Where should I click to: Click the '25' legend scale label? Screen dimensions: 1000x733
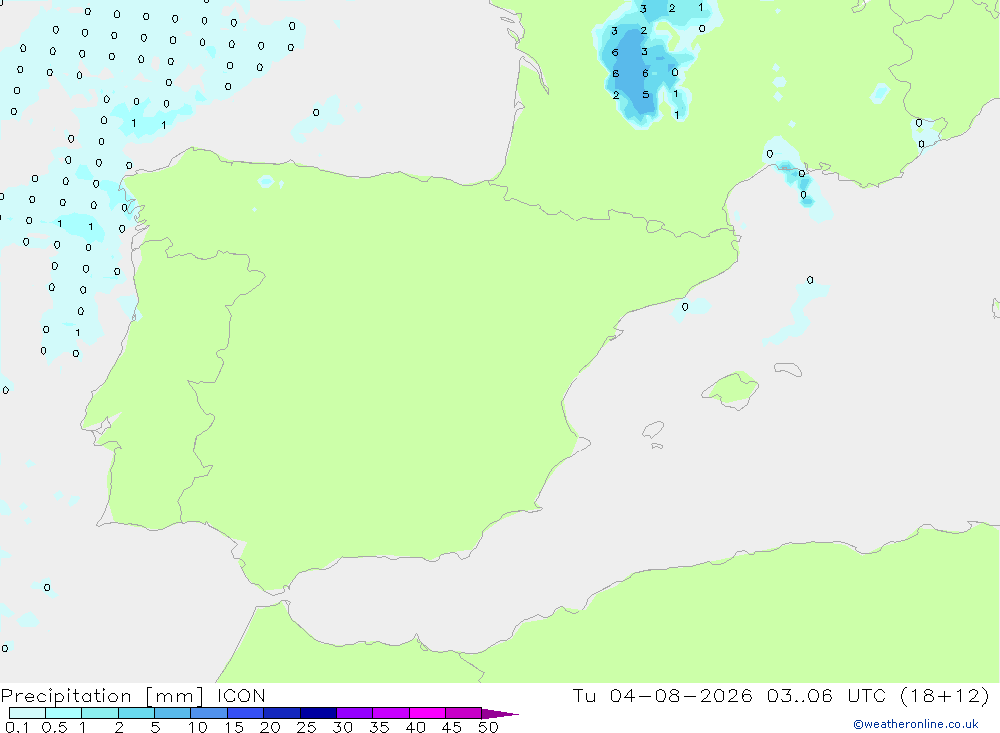pos(306,727)
